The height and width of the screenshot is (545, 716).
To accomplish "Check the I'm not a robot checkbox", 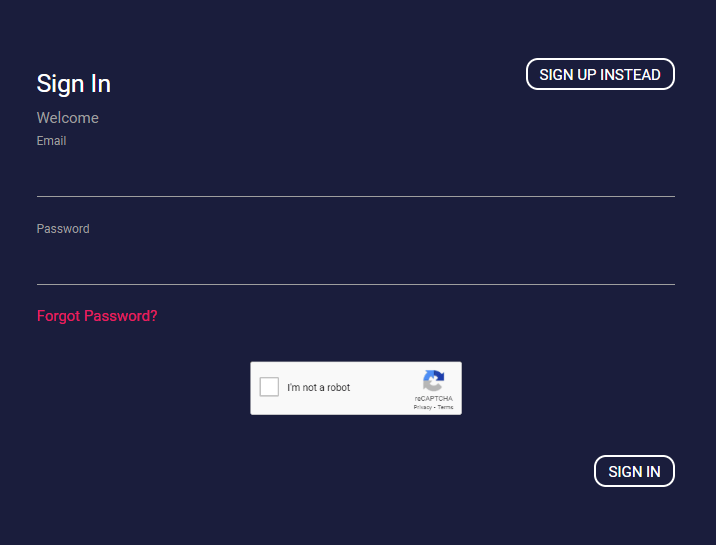I will [x=269, y=387].
